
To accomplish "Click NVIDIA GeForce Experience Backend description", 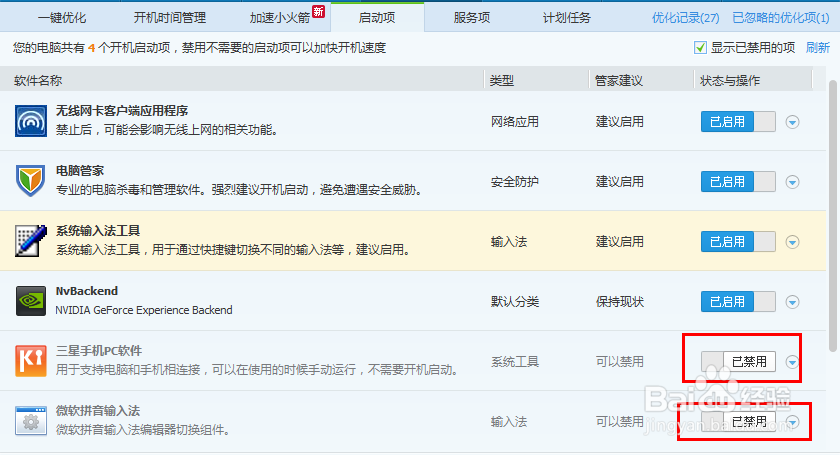I will tap(144, 310).
